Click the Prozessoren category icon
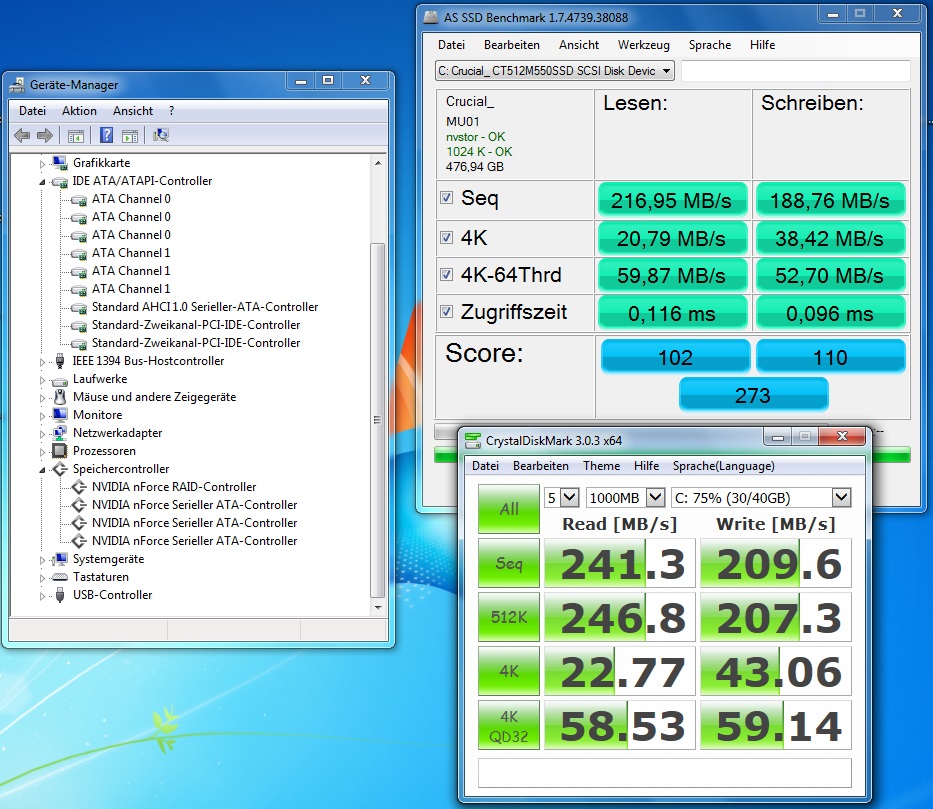Image resolution: width=933 pixels, height=809 pixels. (x=60, y=450)
